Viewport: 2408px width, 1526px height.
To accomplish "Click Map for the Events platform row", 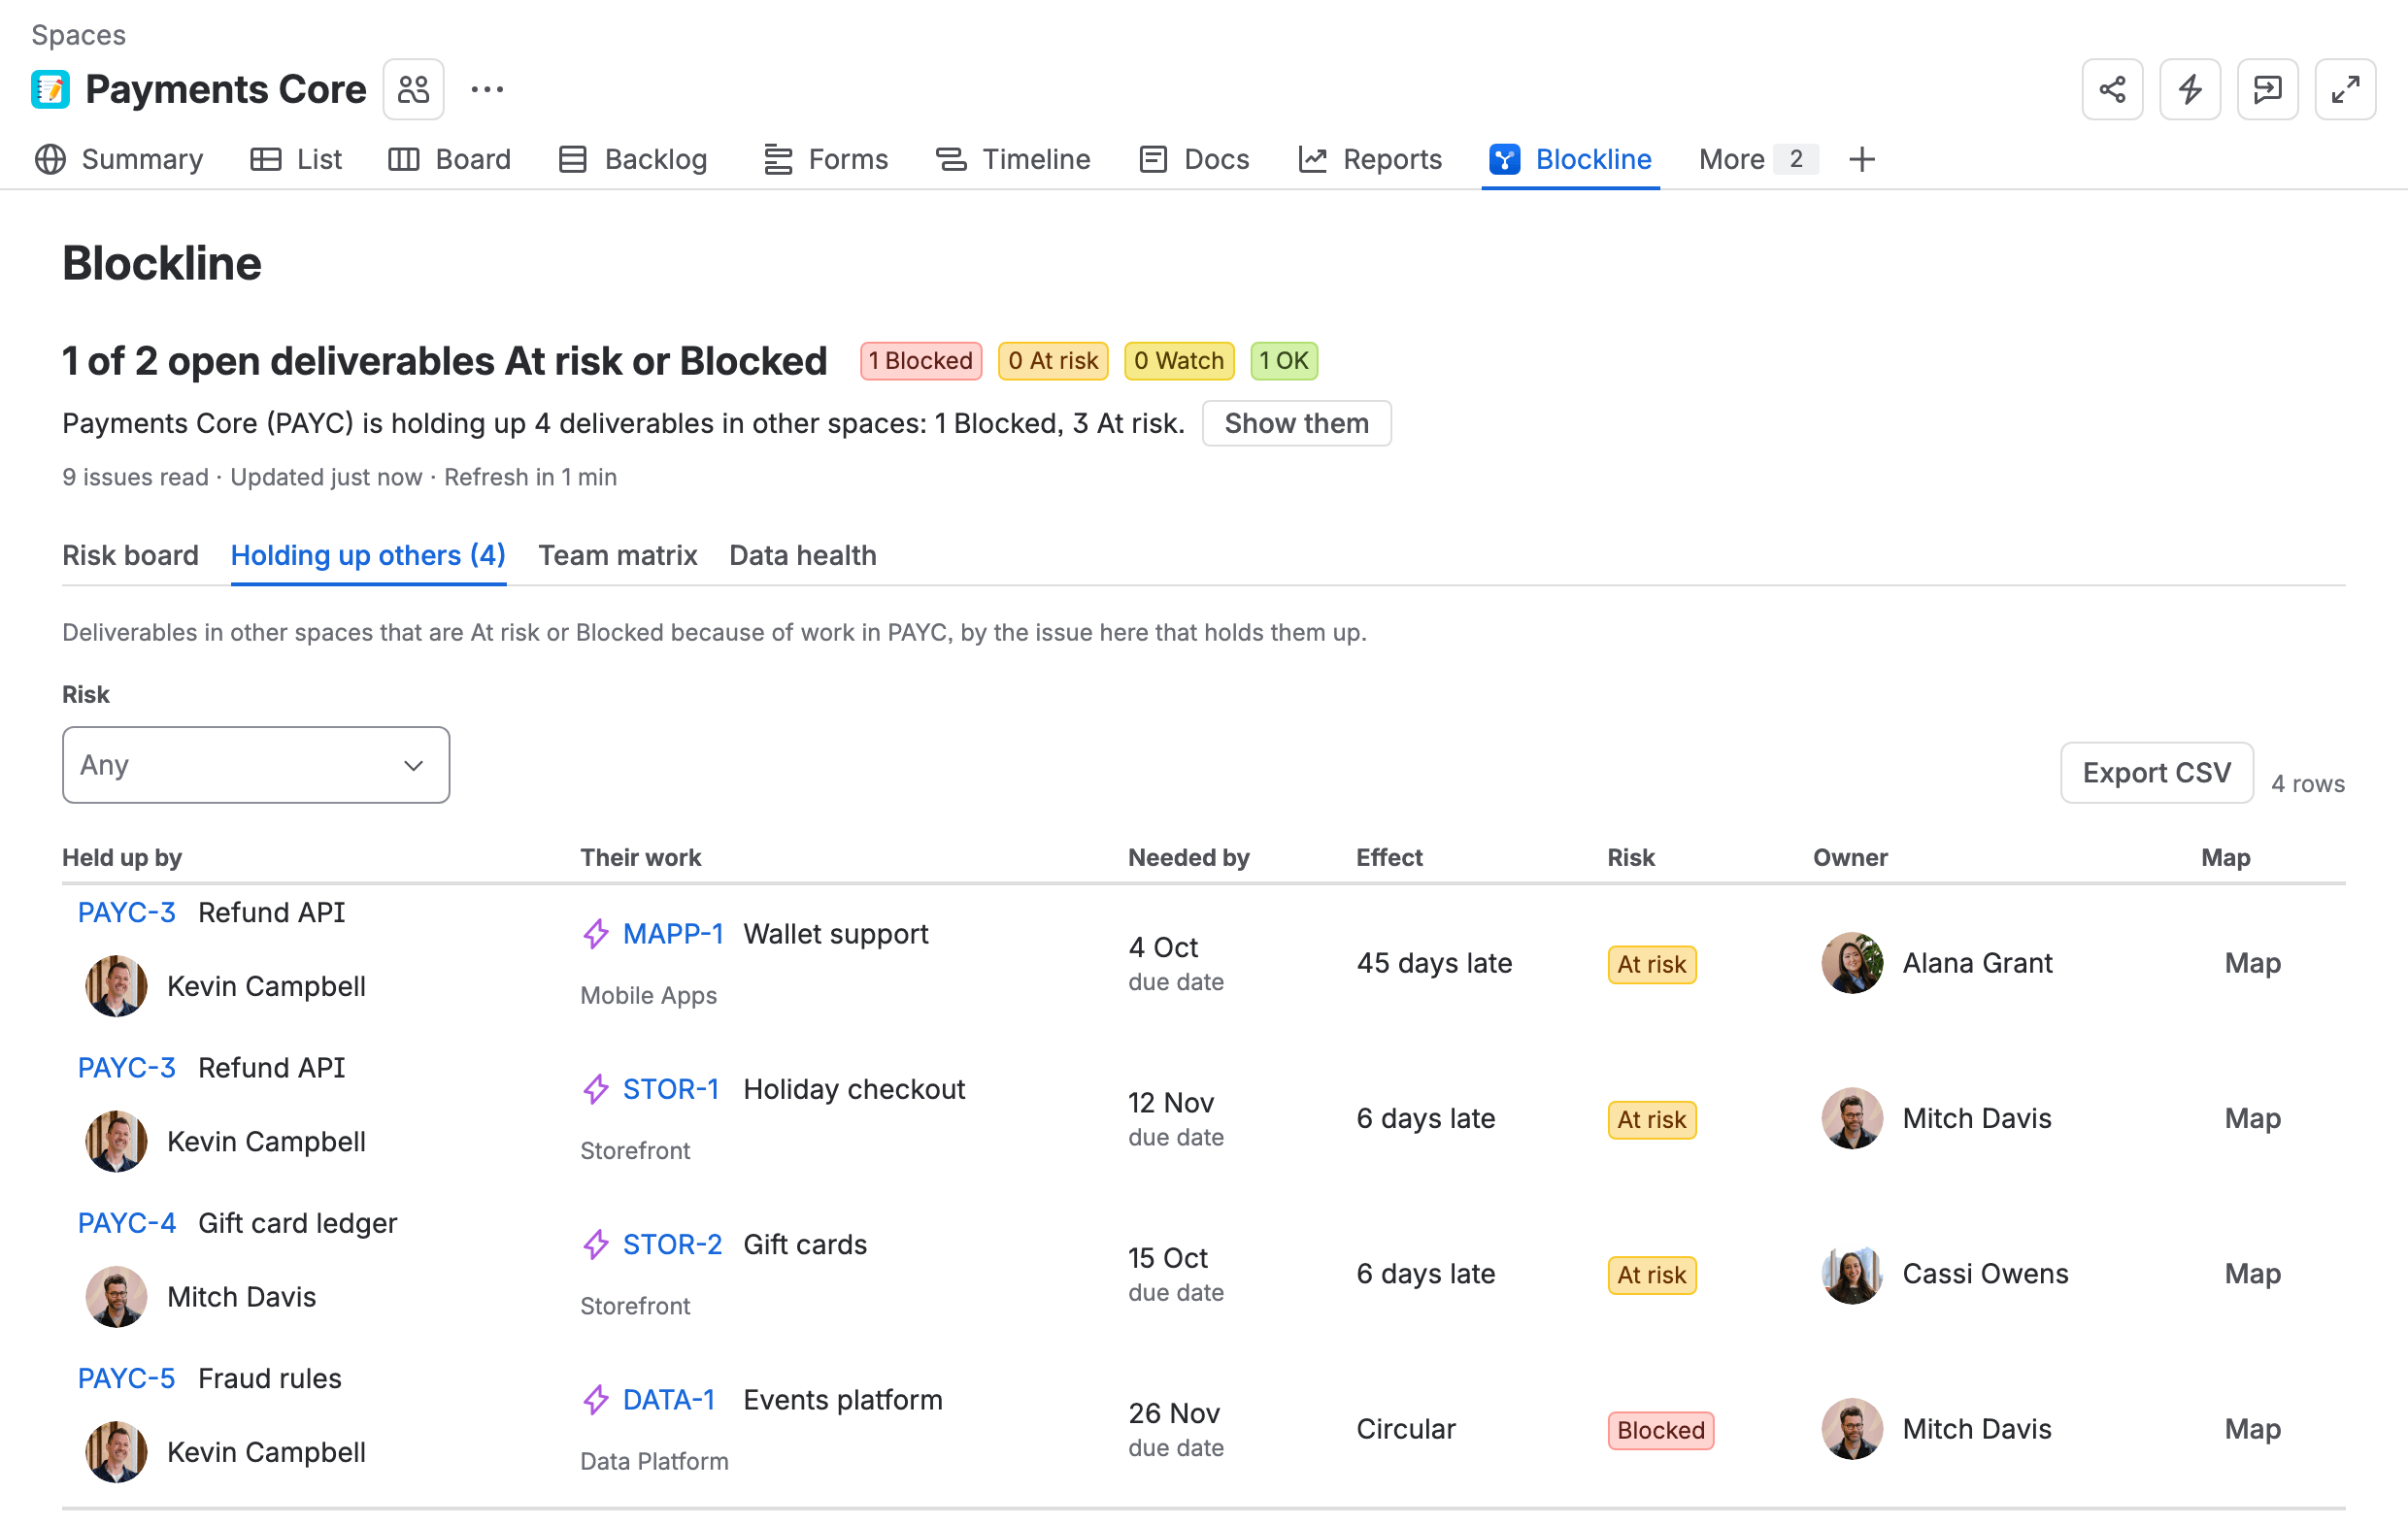I will pos(2252,1429).
